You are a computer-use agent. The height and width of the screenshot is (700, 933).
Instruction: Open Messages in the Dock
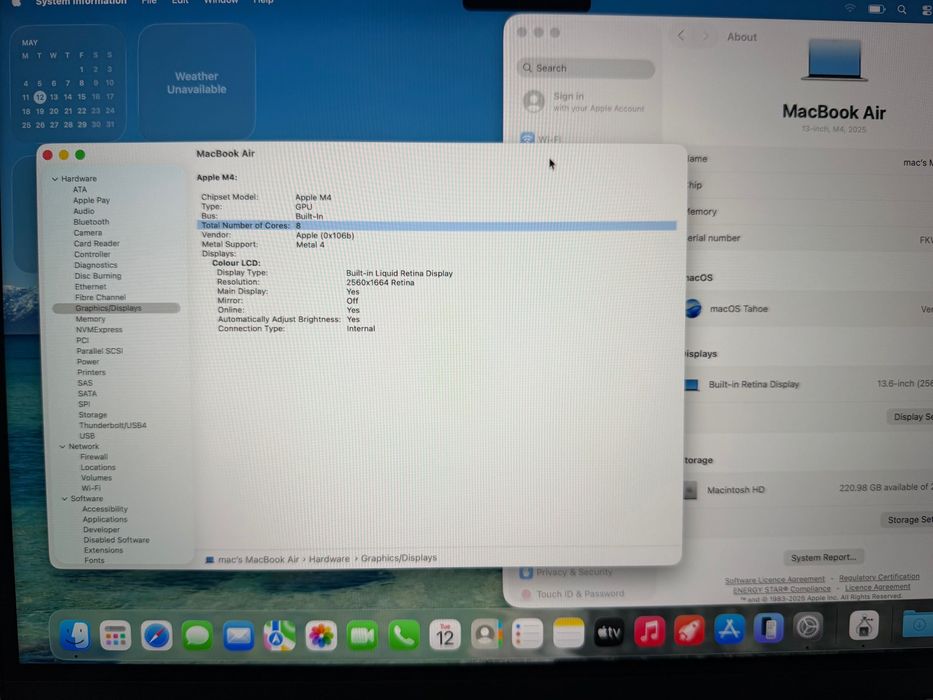[197, 636]
